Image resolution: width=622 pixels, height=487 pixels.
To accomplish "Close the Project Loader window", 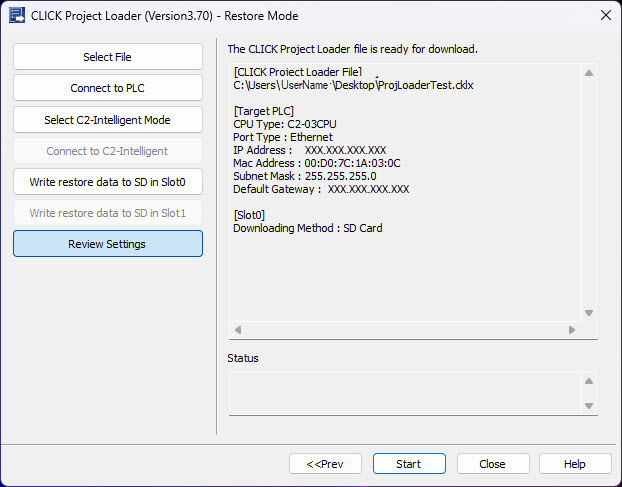I will coord(605,15).
